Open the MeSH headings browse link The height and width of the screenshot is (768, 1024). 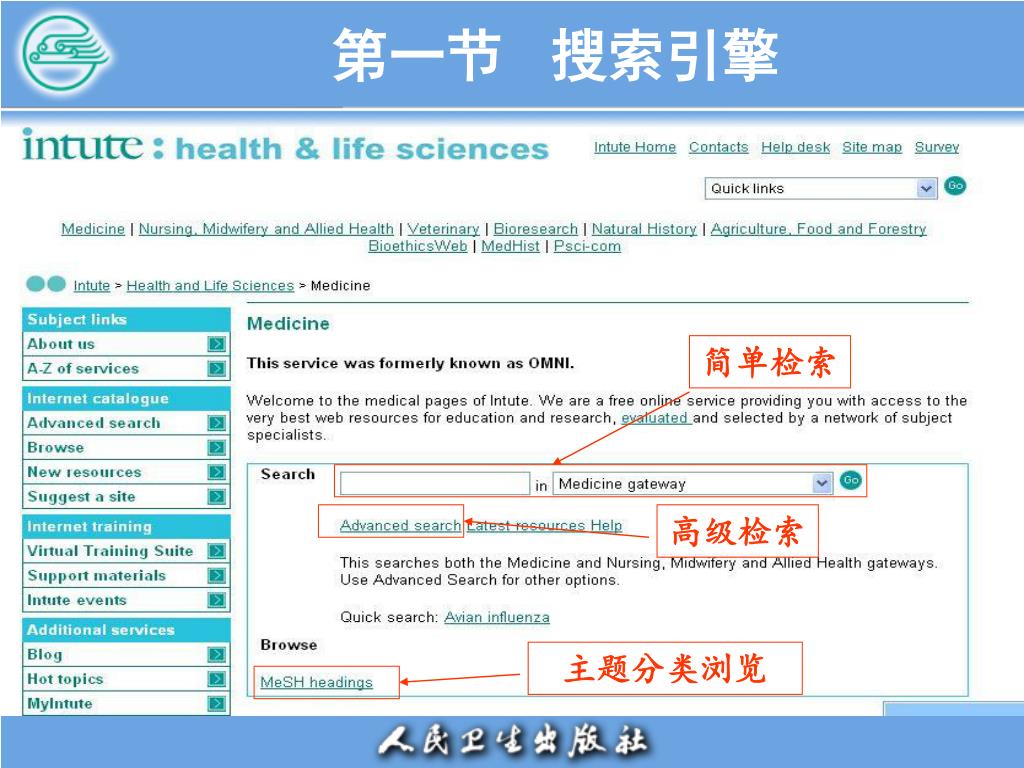tap(316, 682)
